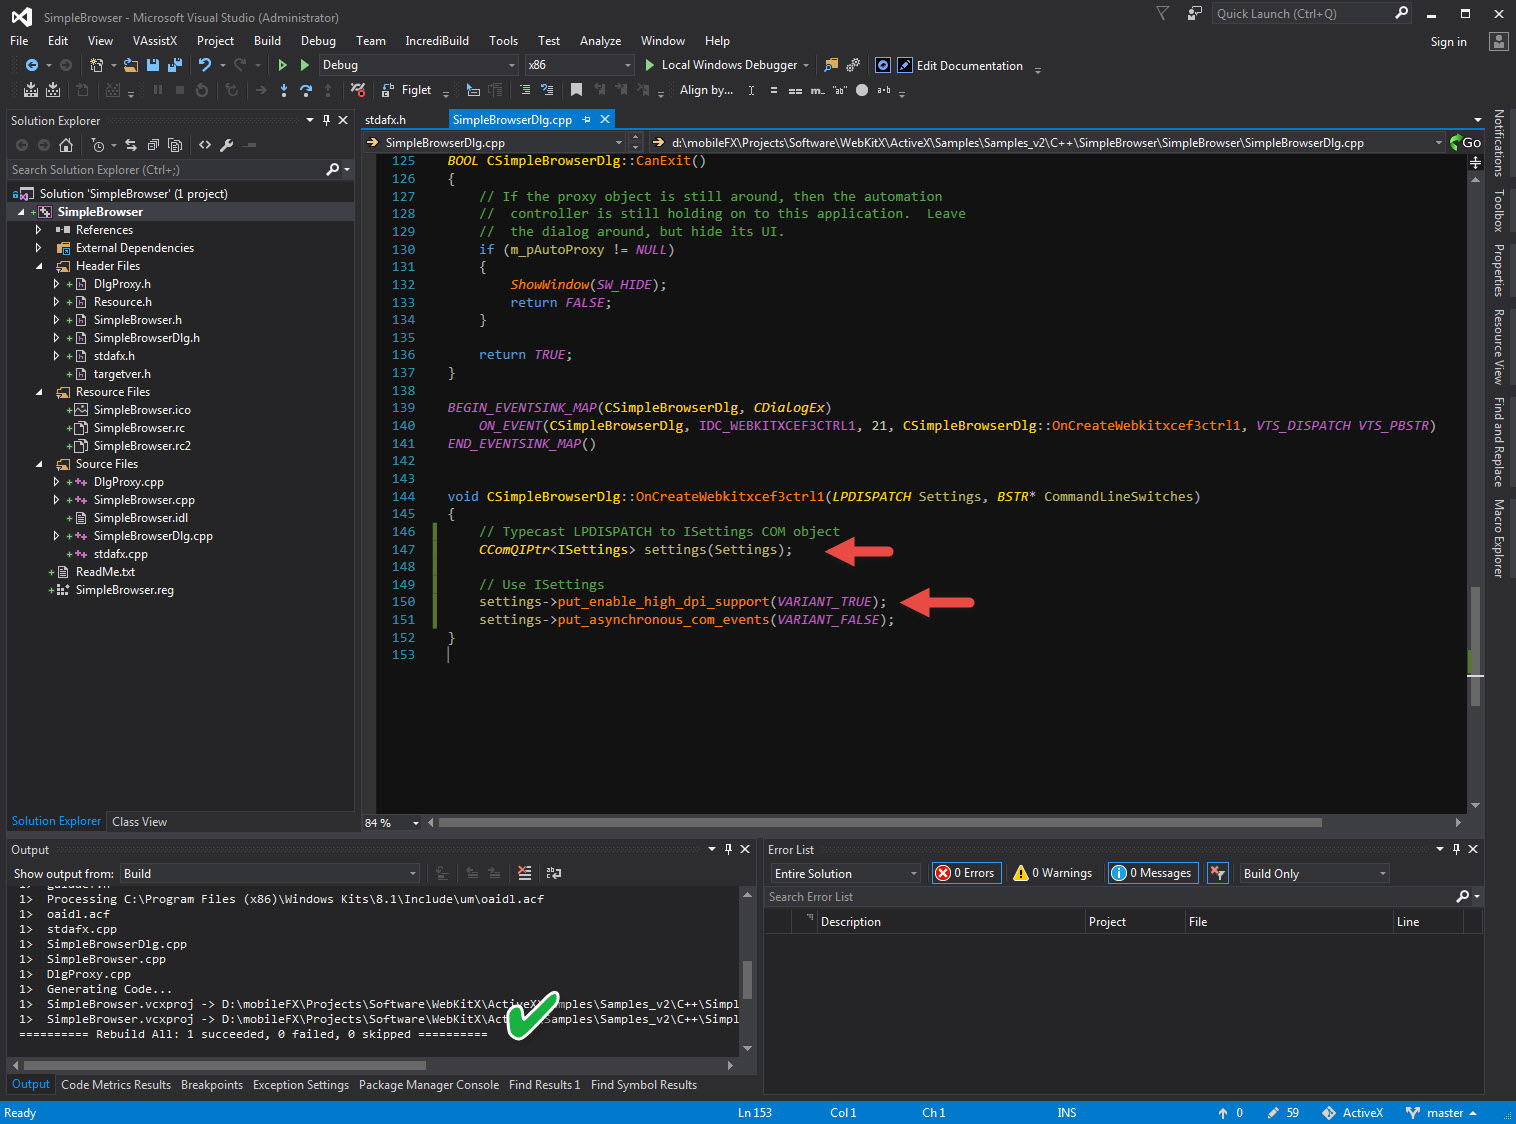Click the Step Over debug icon
Viewport: 1516px width, 1124px height.
point(306,90)
